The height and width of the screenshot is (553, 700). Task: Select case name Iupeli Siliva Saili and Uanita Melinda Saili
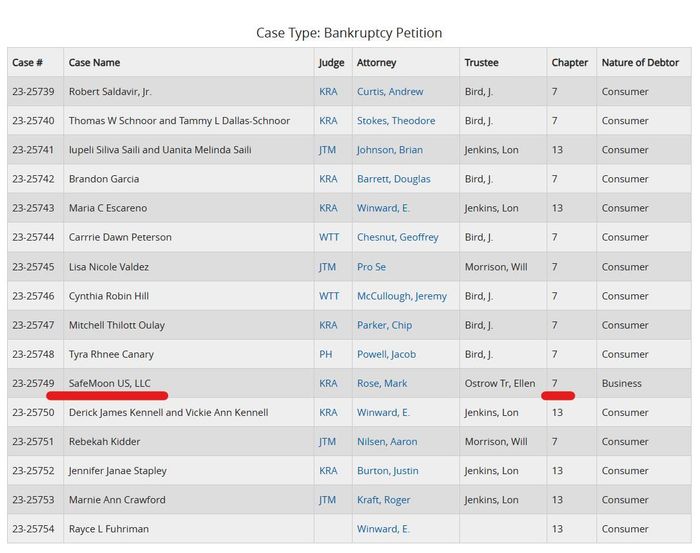pos(160,150)
